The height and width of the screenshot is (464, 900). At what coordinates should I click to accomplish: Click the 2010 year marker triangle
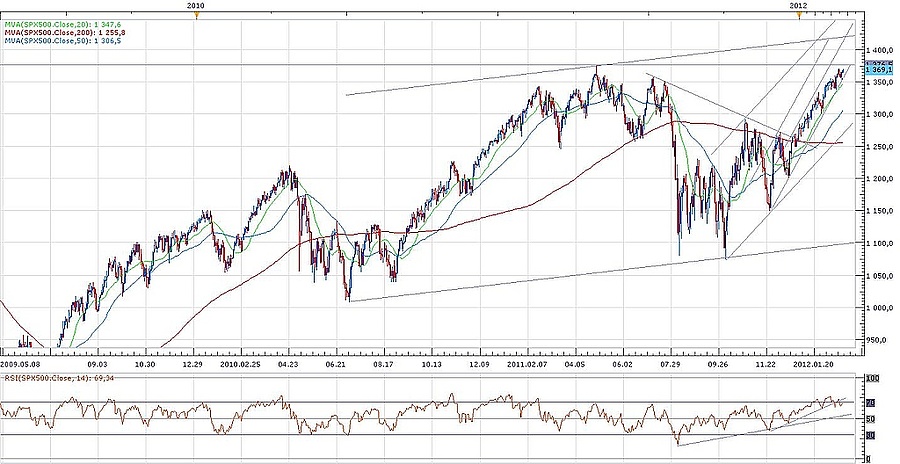click(x=197, y=15)
